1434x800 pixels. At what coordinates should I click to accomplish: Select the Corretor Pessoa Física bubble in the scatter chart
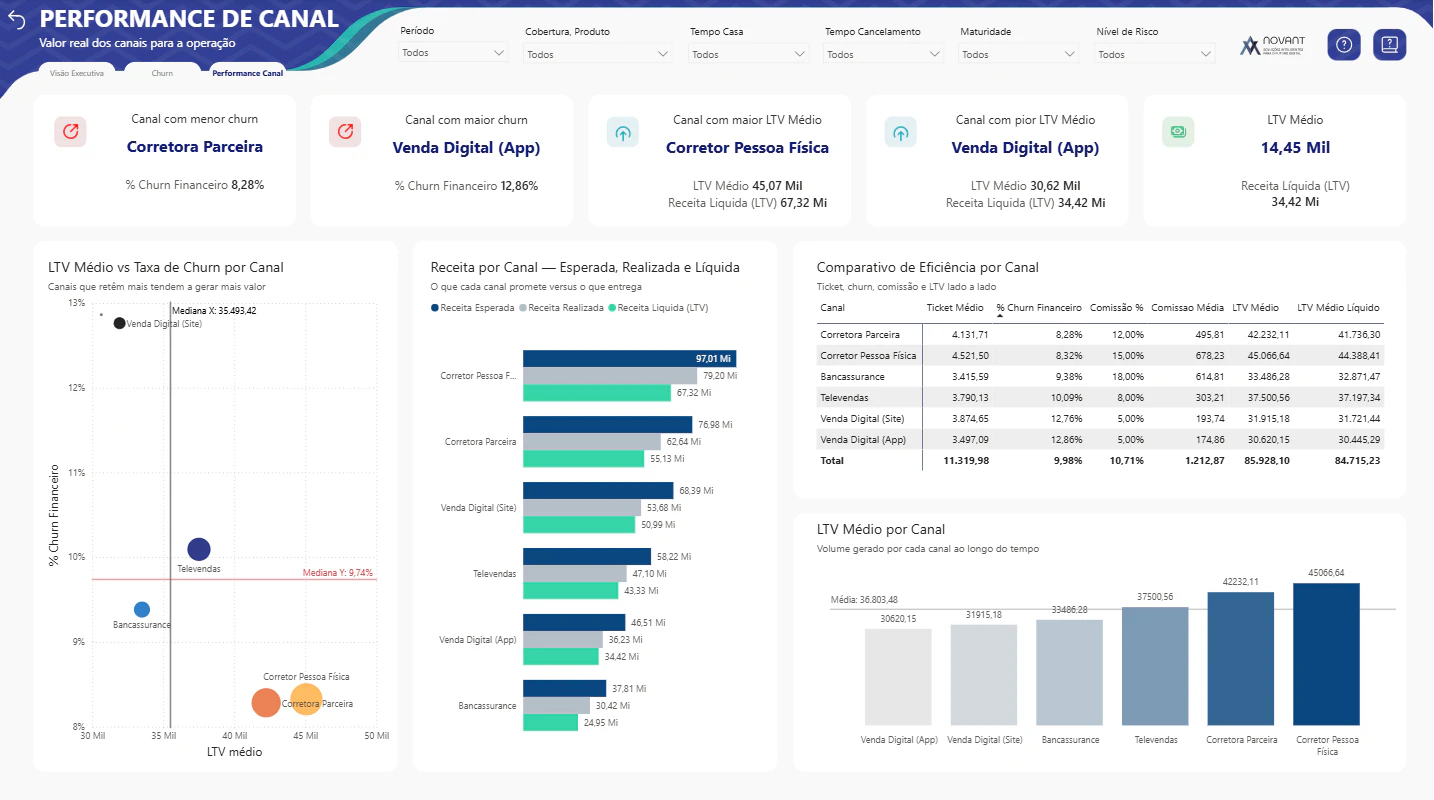coord(307,699)
